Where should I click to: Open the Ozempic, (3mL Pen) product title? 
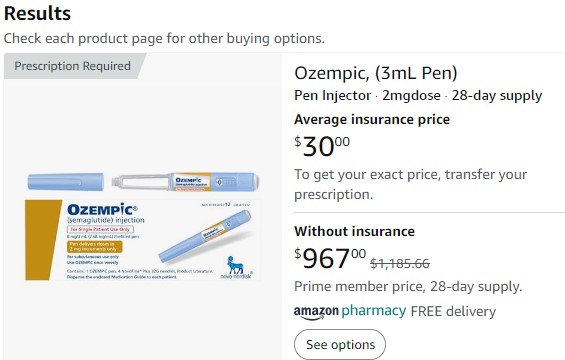tap(376, 73)
